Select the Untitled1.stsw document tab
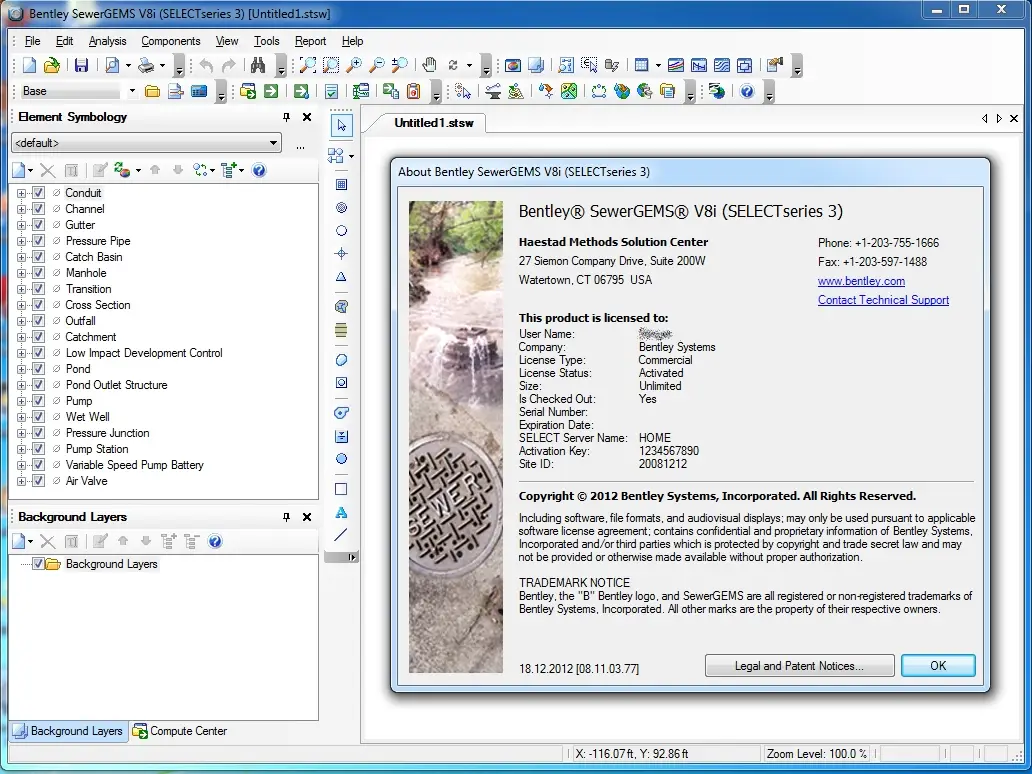The width and height of the screenshot is (1032, 774). (434, 122)
